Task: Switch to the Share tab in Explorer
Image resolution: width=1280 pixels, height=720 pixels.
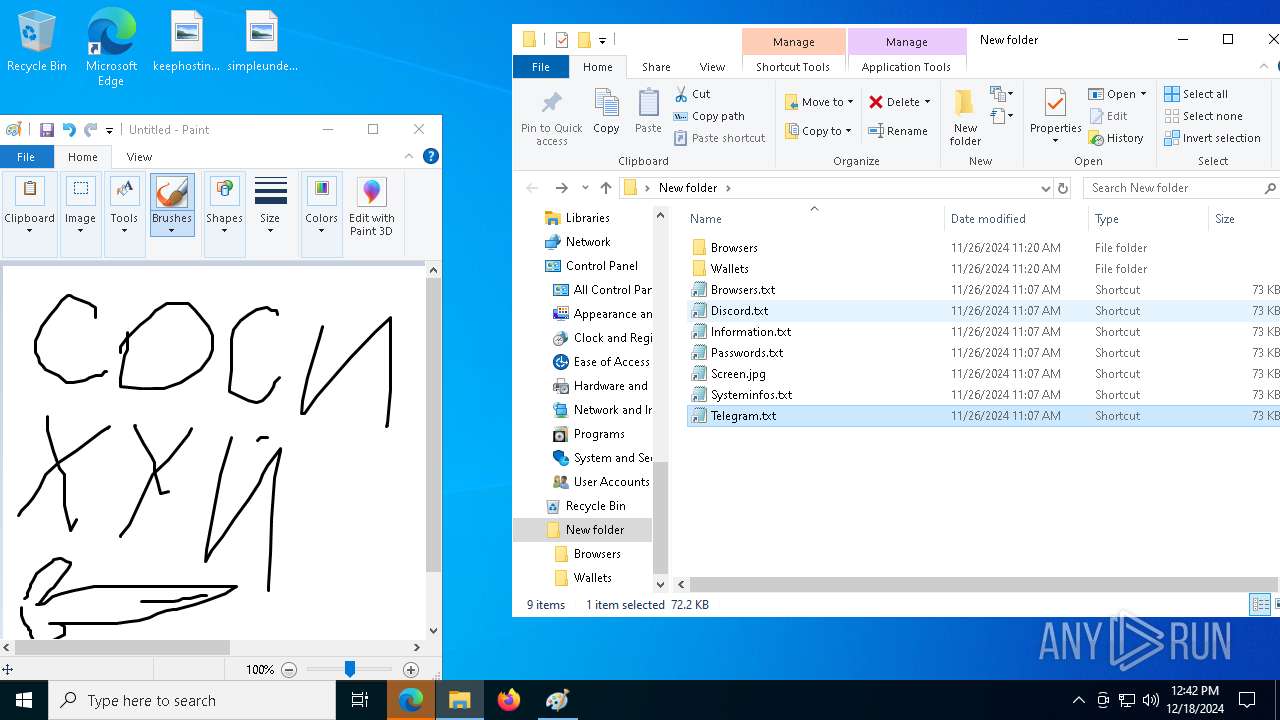Action: coord(656,67)
